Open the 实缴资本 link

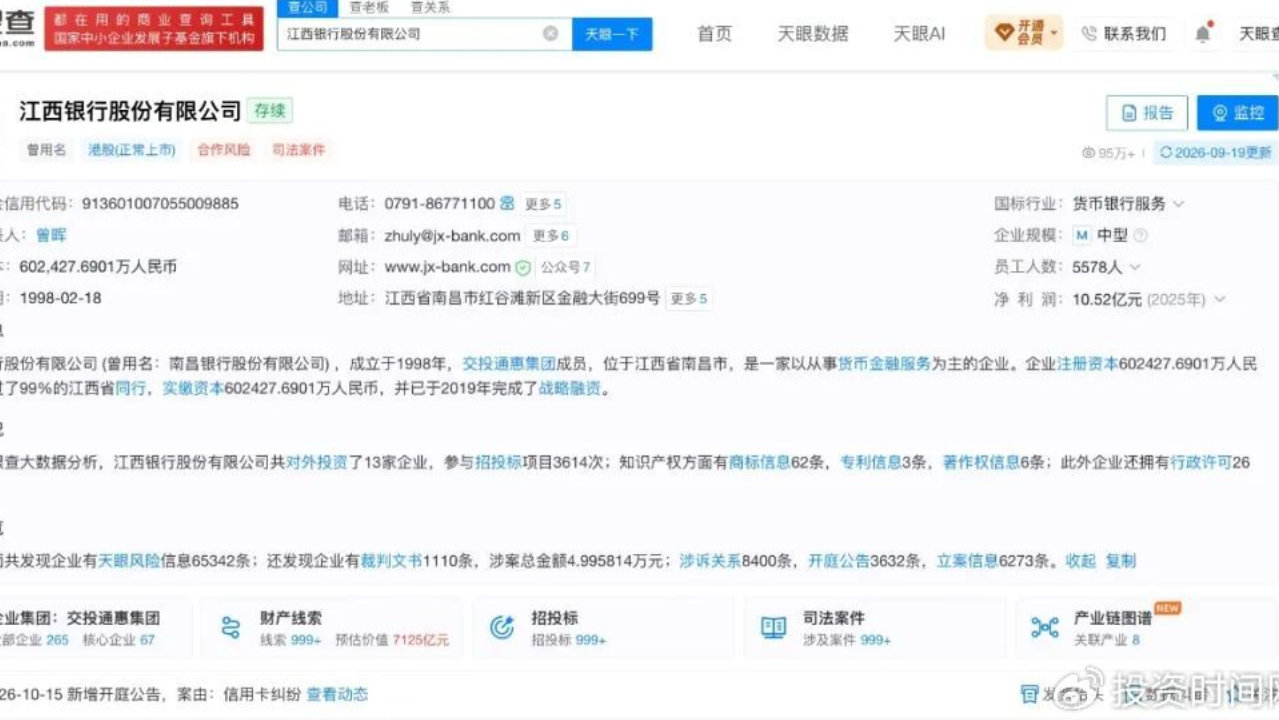click(193, 389)
